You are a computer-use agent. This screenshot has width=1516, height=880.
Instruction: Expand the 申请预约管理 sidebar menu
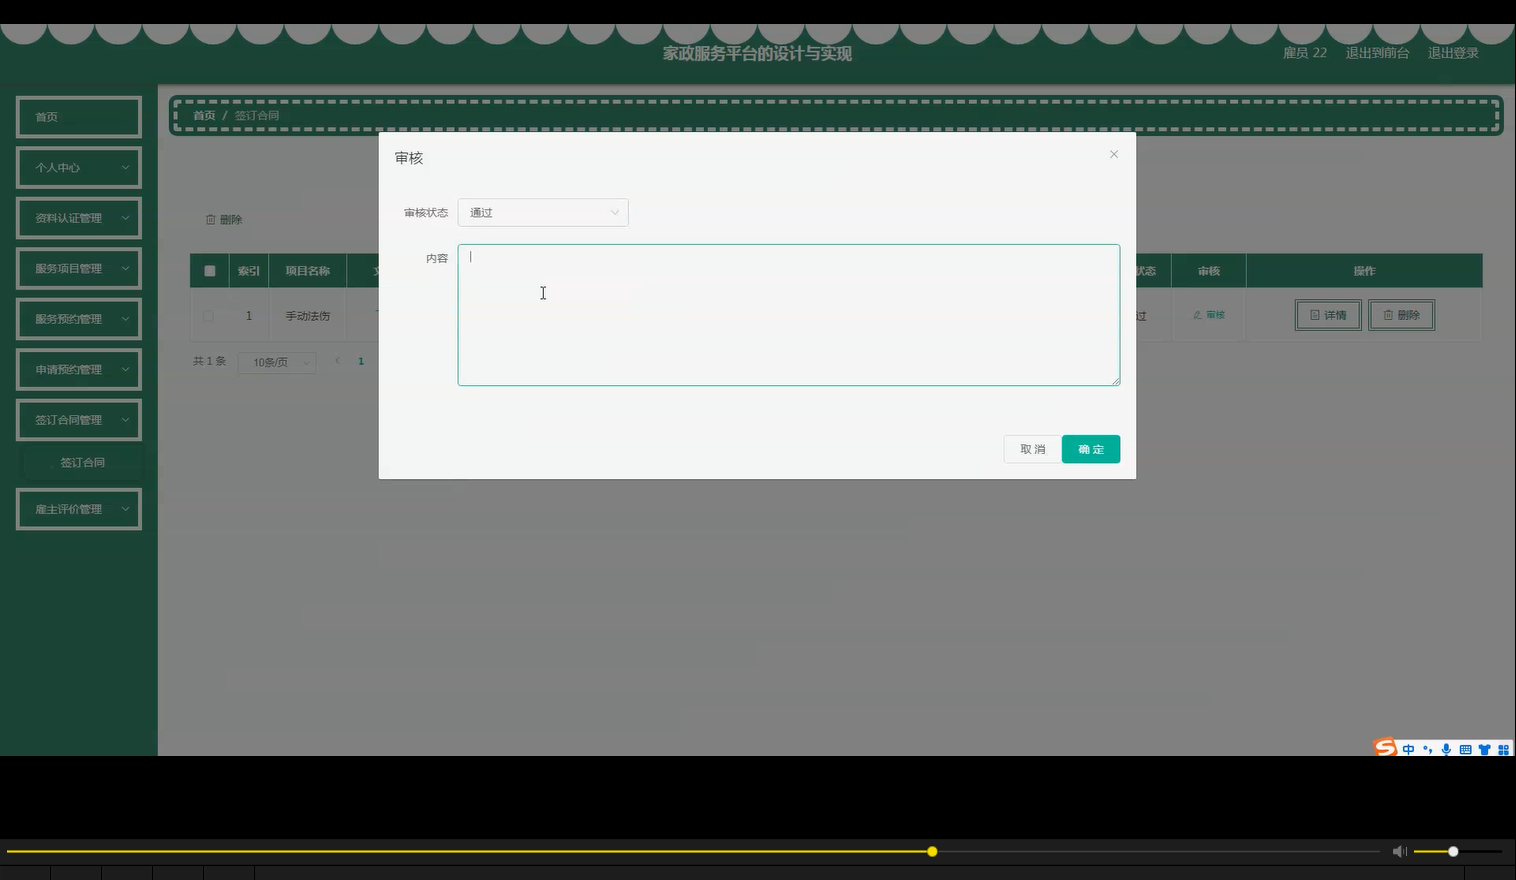click(x=79, y=369)
